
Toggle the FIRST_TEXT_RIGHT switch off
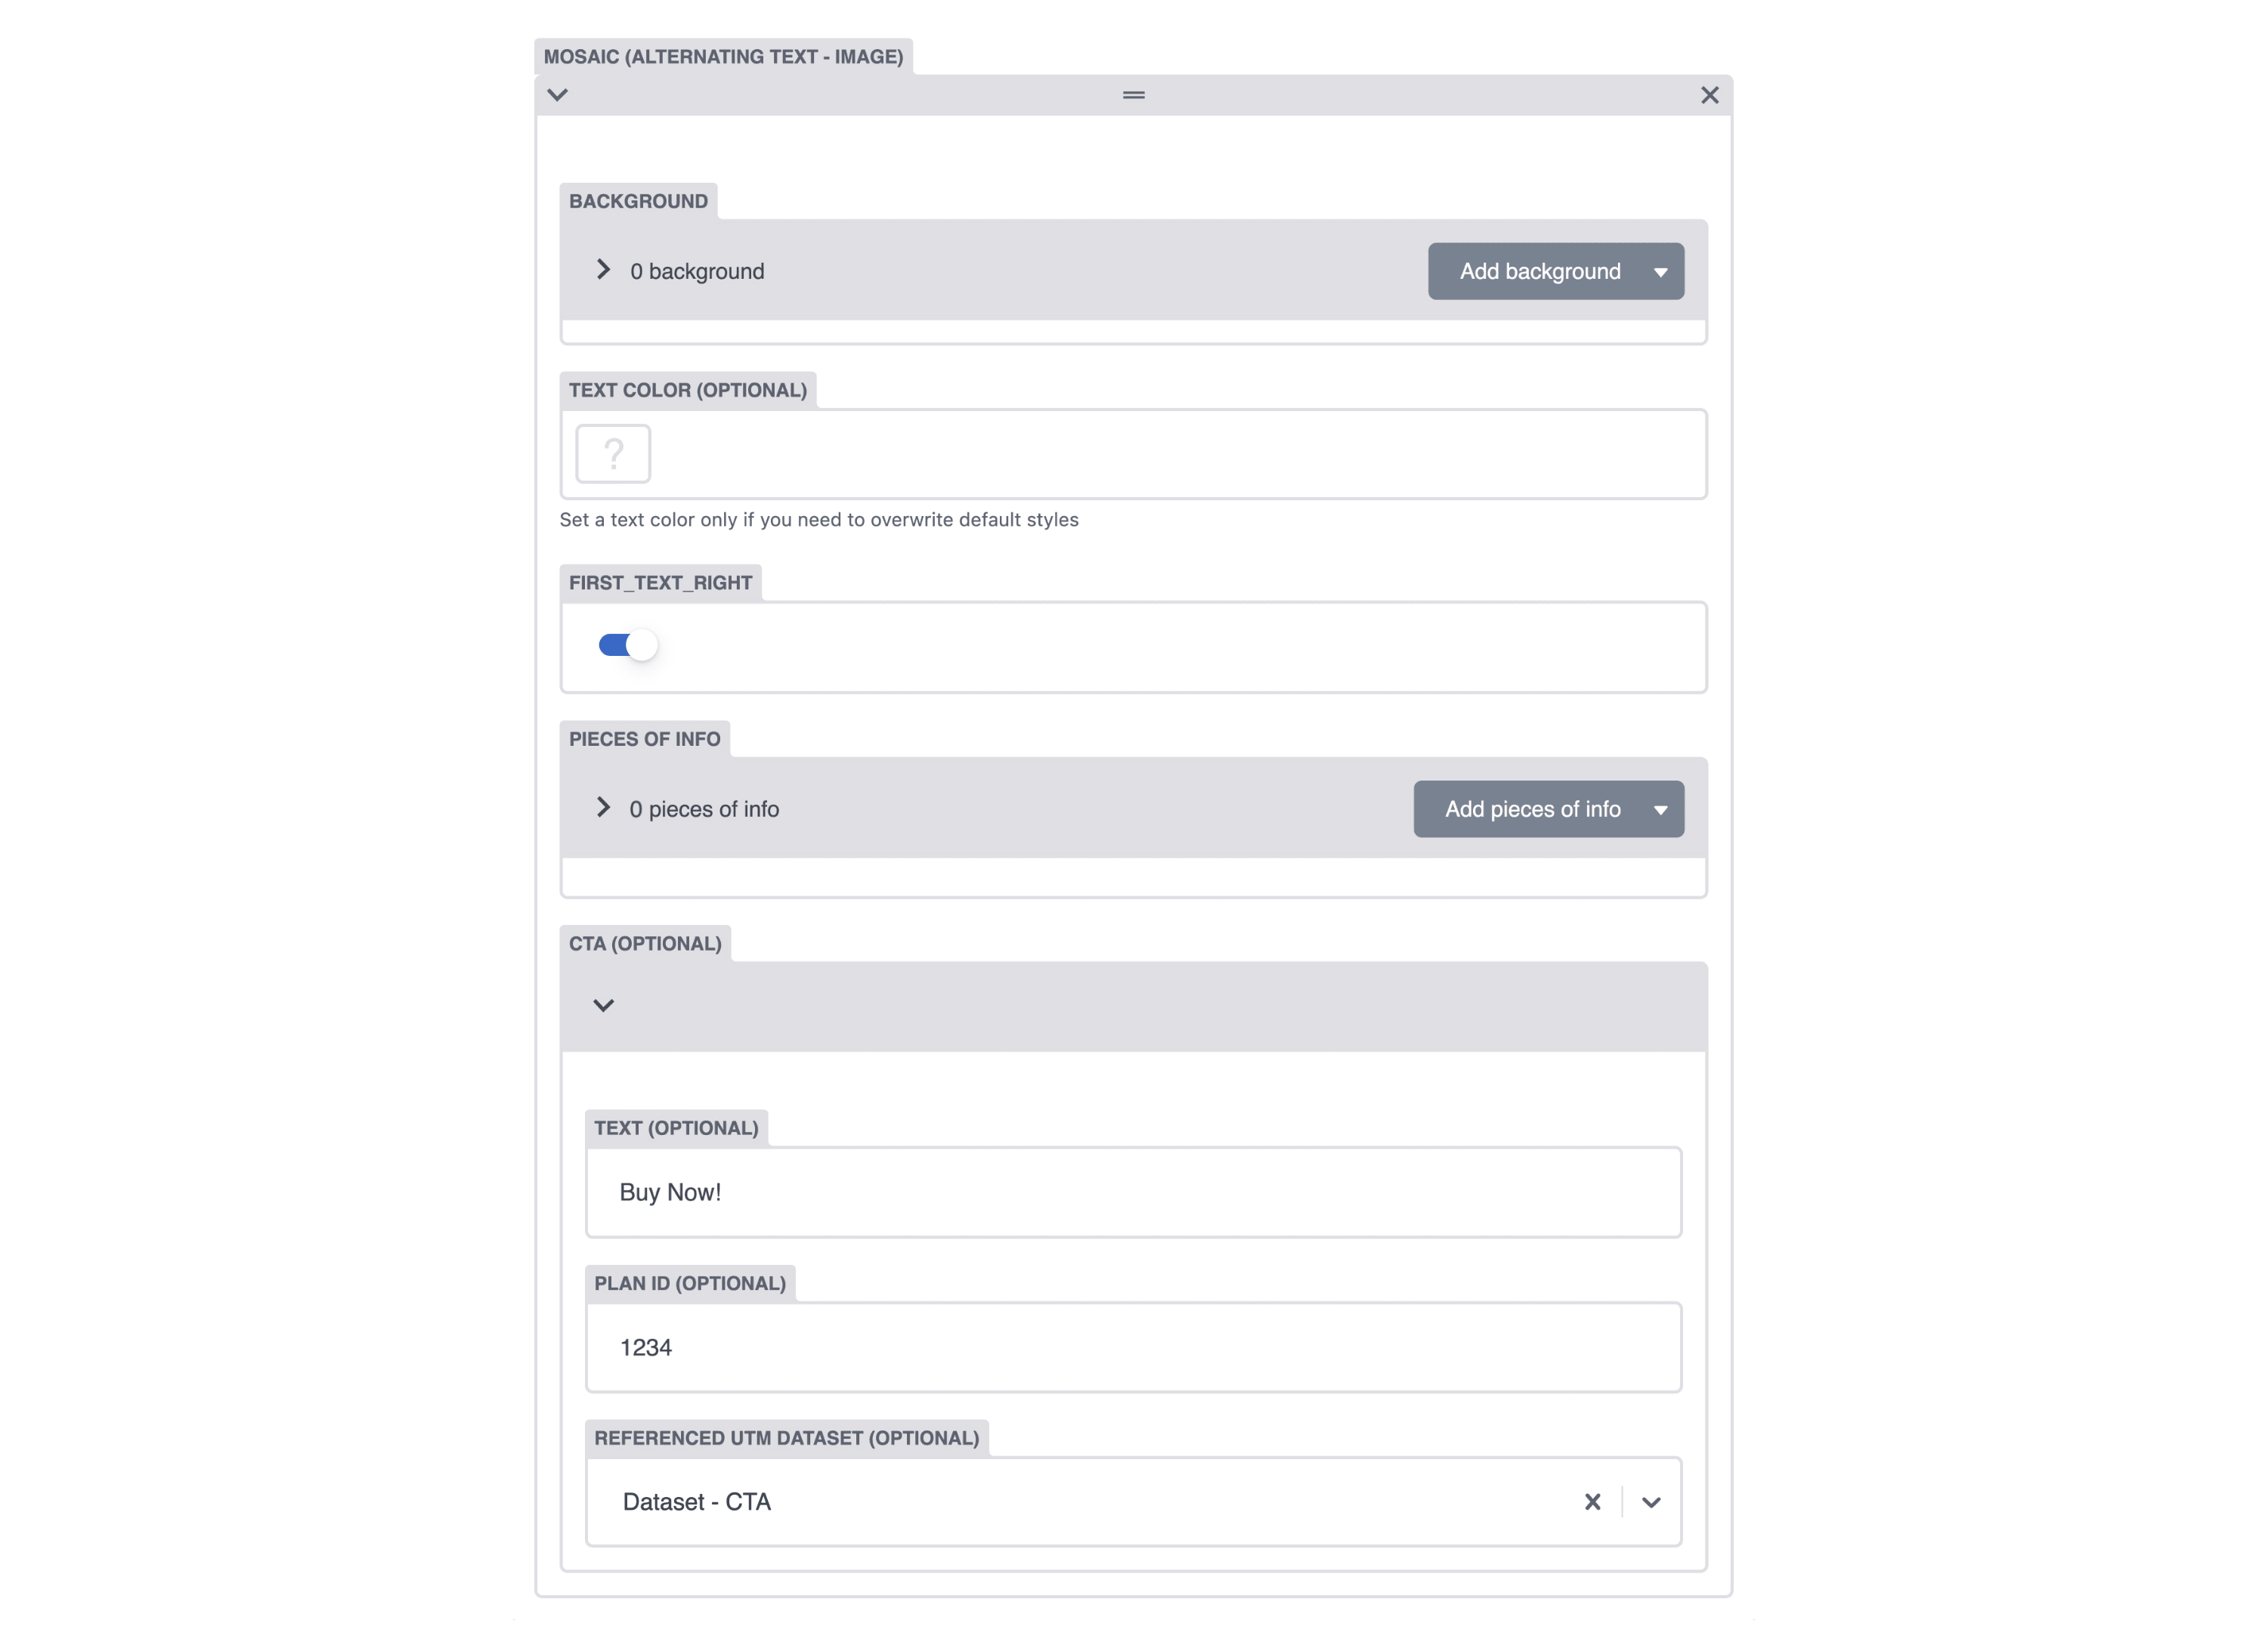point(628,645)
